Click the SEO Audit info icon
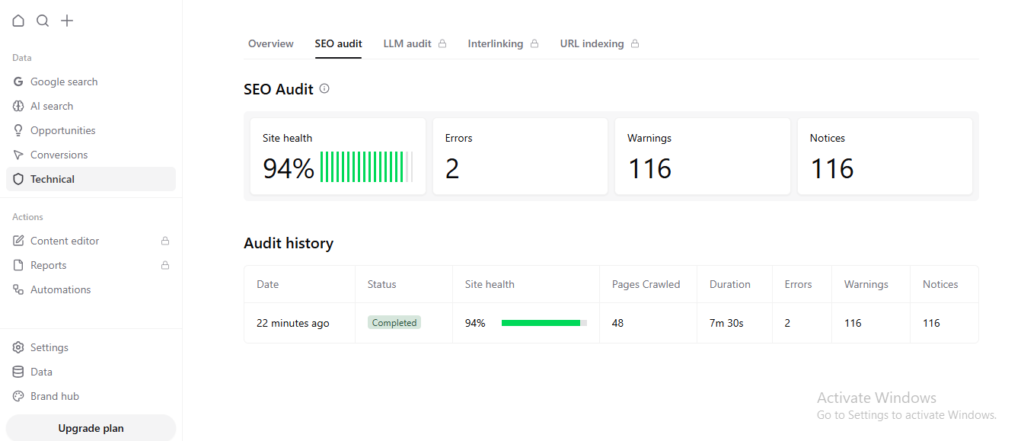 click(x=324, y=89)
